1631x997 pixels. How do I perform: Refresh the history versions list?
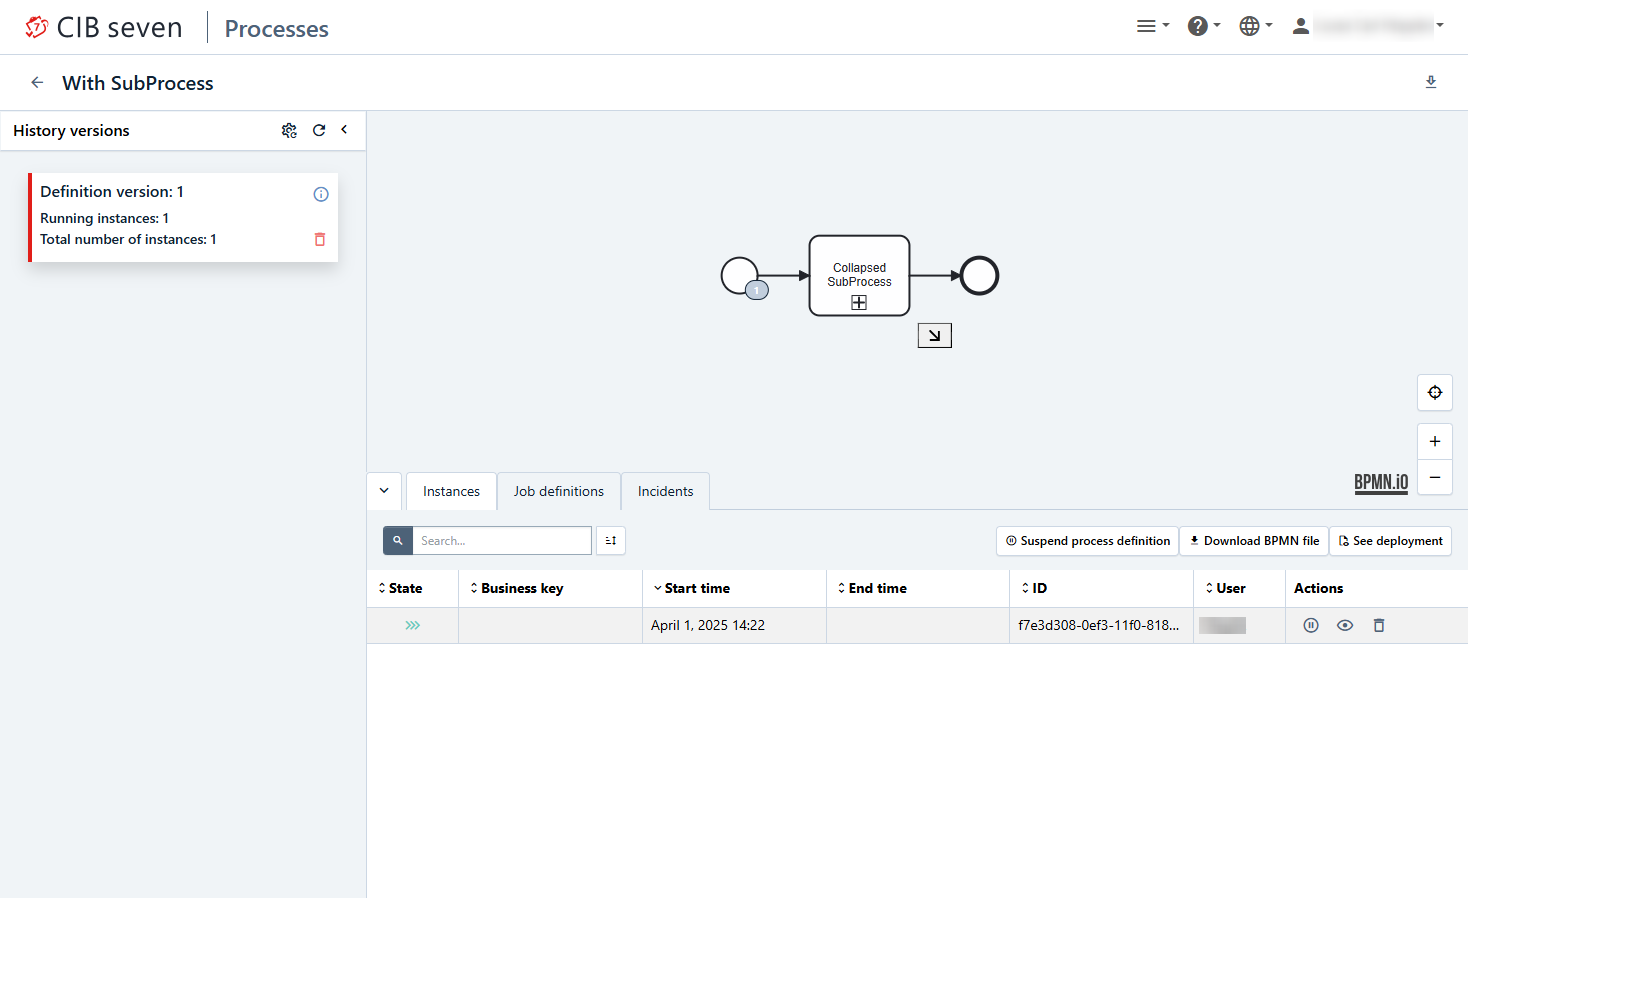pyautogui.click(x=319, y=131)
